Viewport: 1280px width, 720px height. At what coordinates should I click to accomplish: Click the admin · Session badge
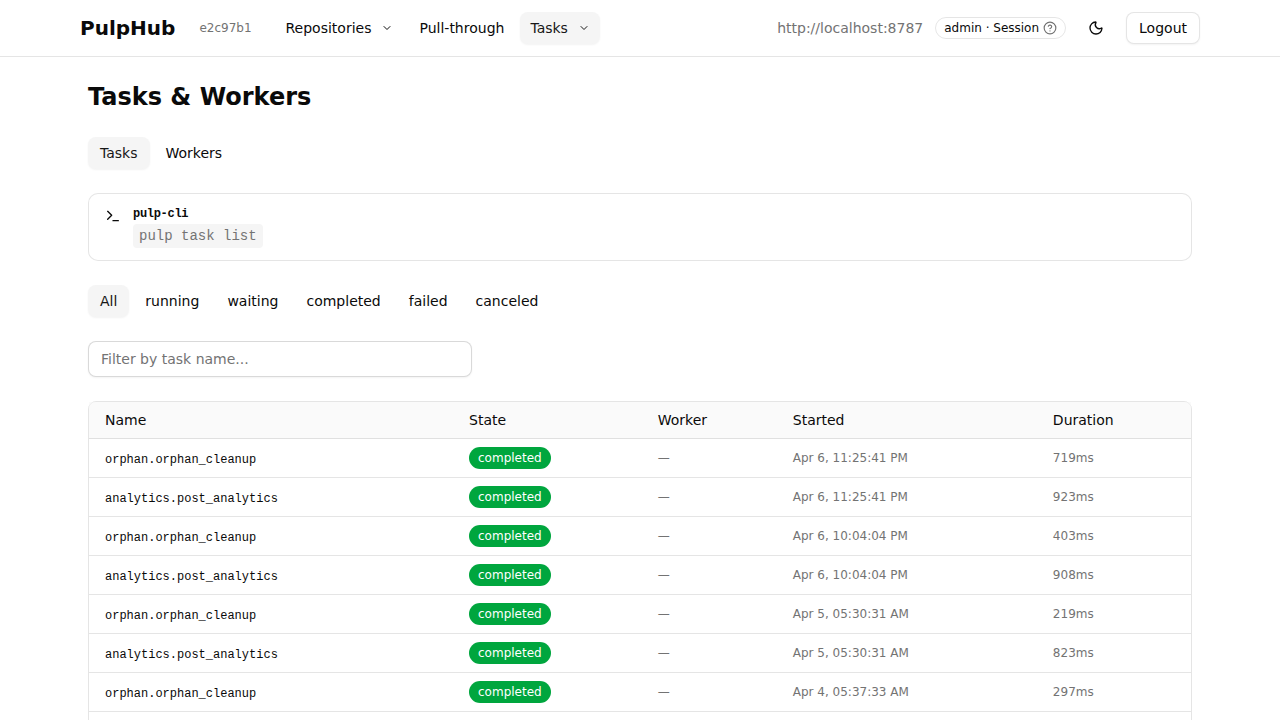(1000, 28)
